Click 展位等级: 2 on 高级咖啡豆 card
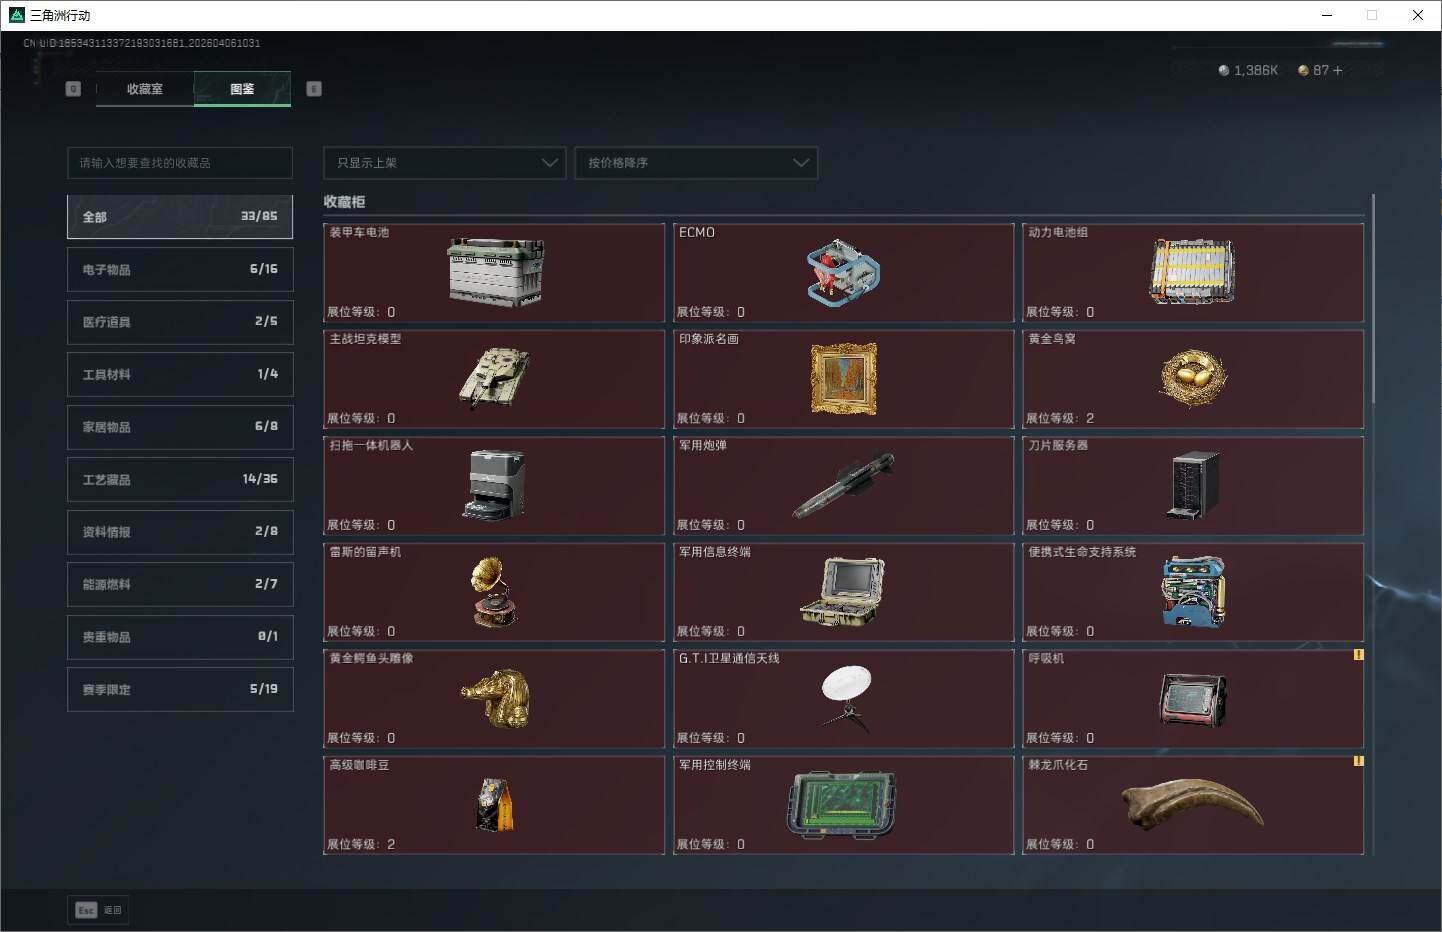 [x=361, y=845]
